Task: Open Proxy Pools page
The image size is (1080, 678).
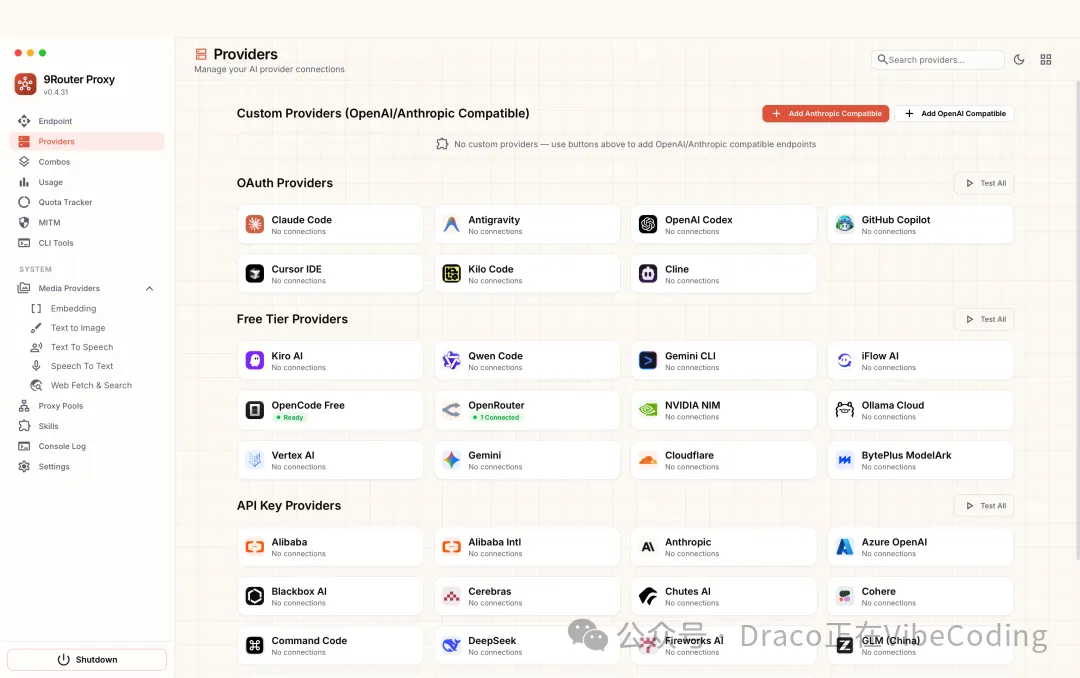Action: coord(87,406)
